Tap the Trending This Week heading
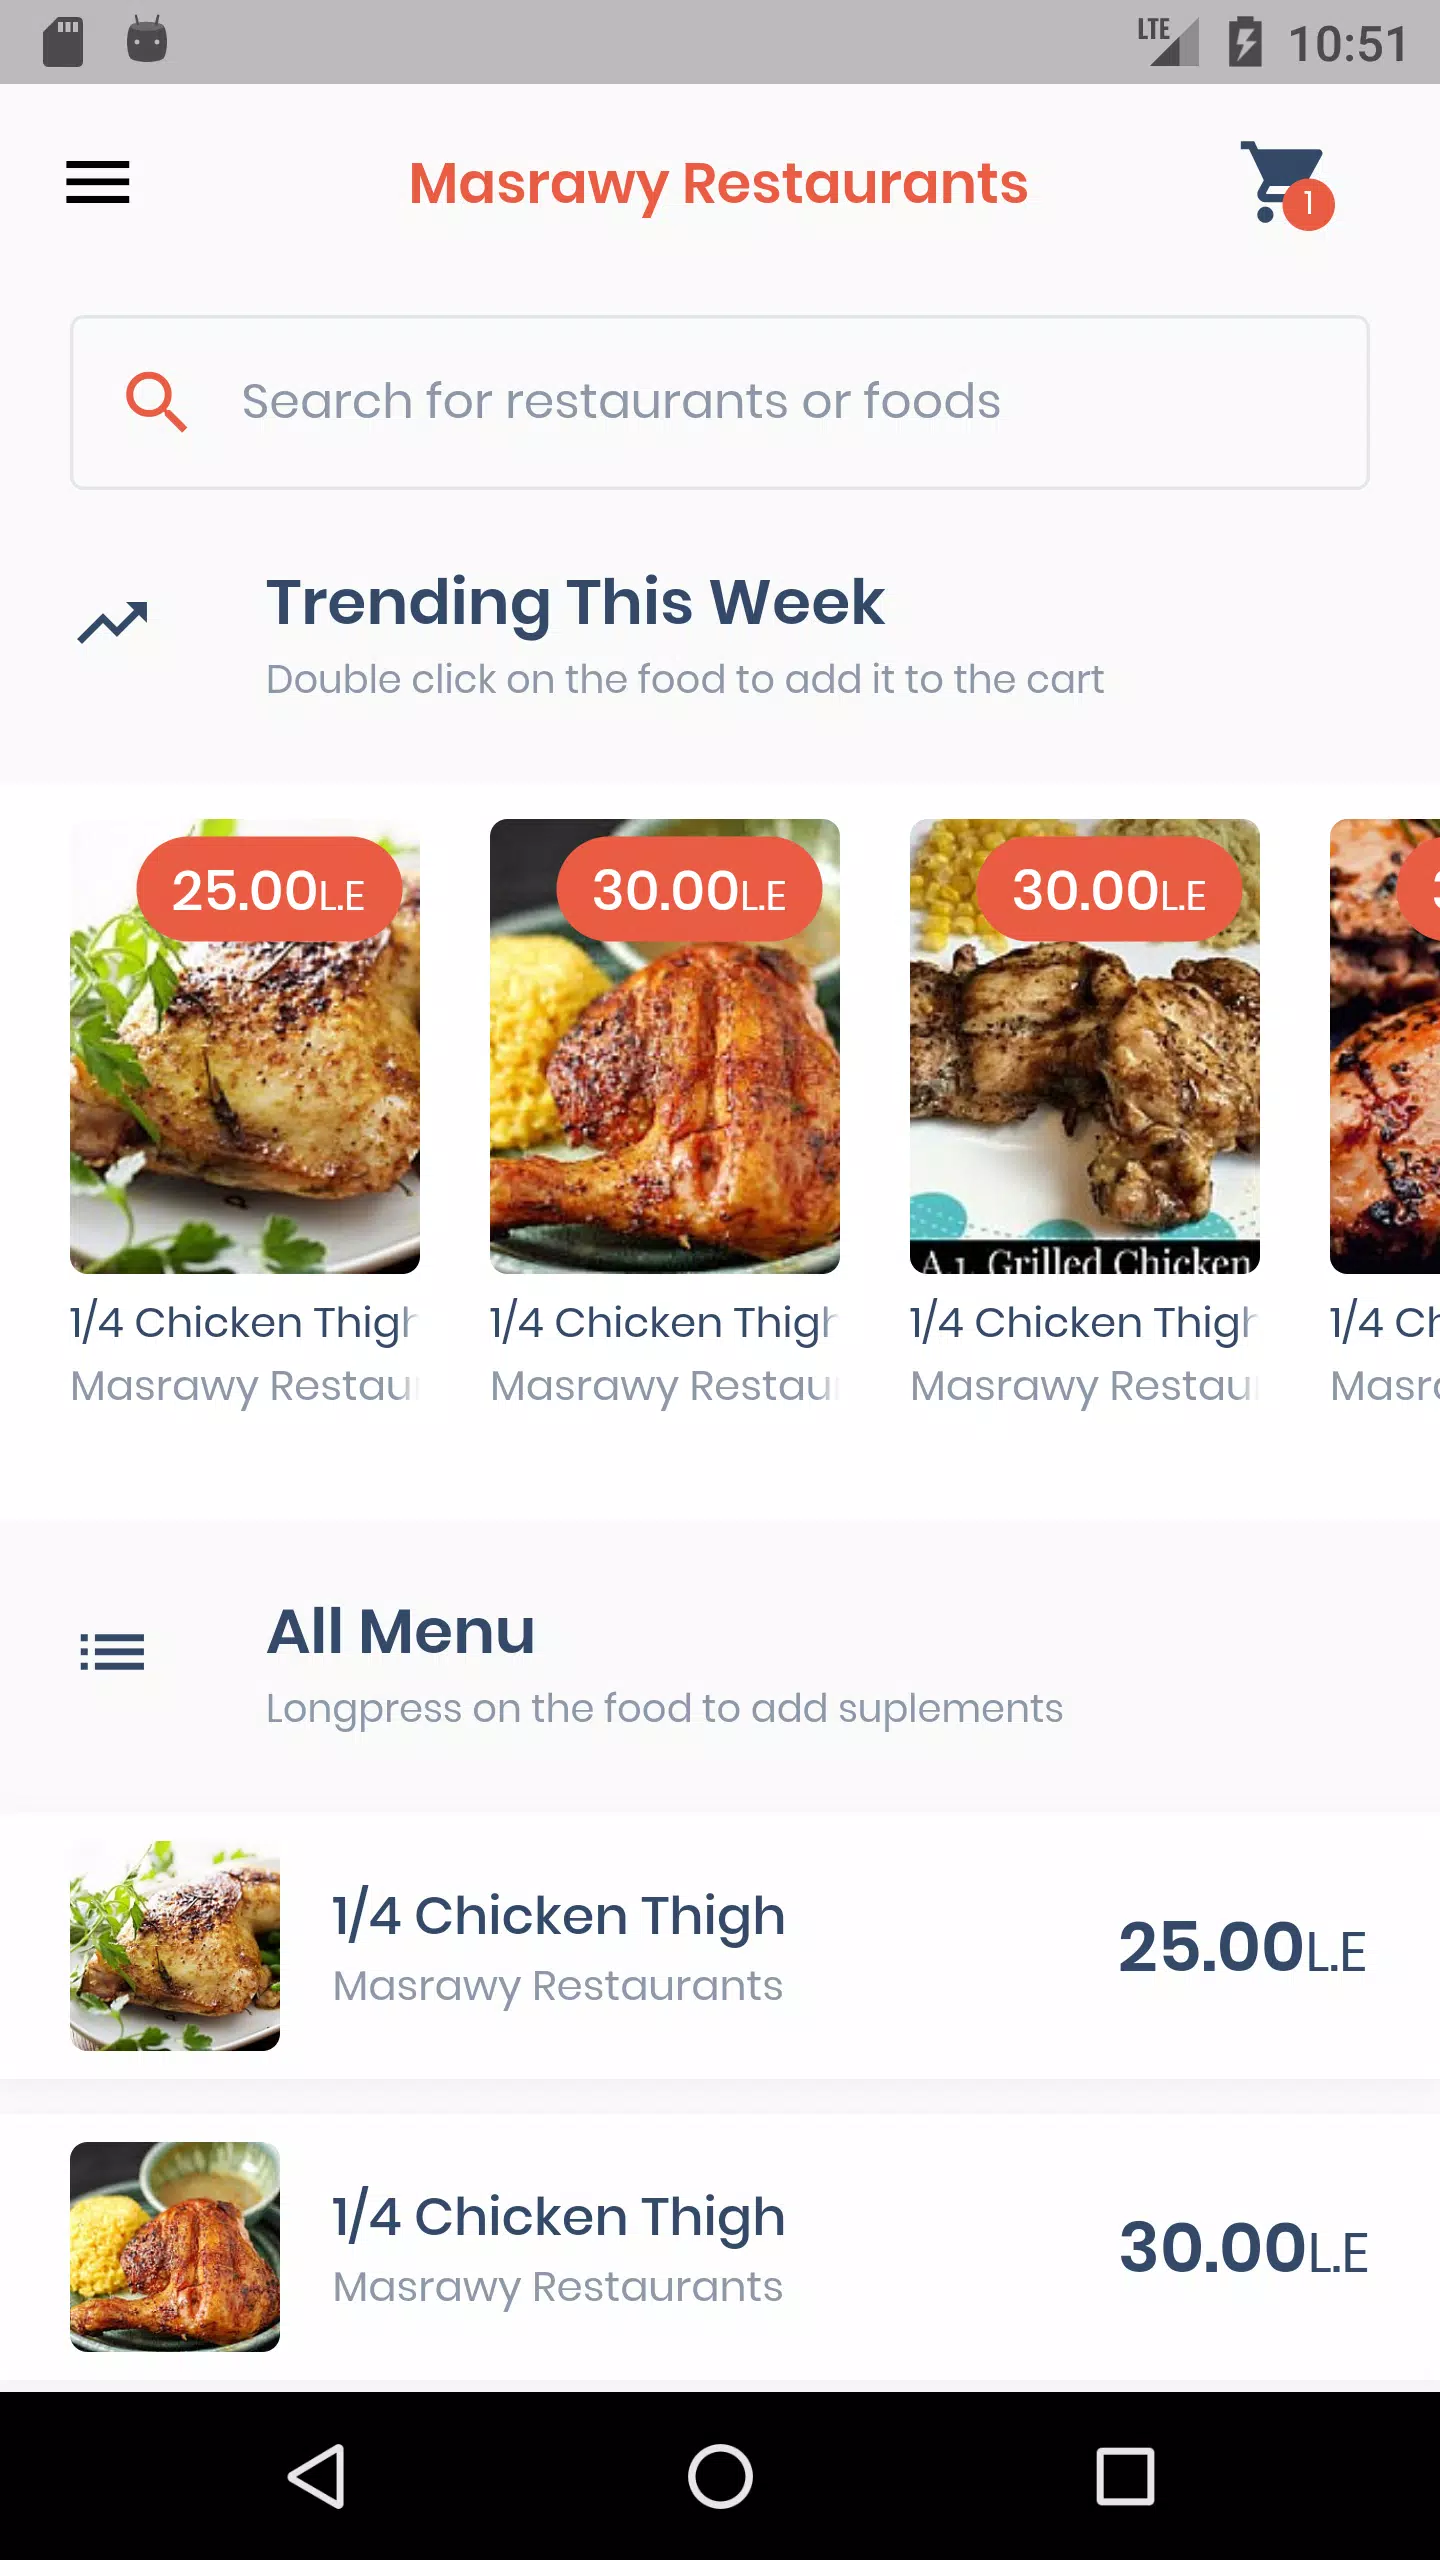This screenshot has height=2560, width=1440. pos(575,603)
